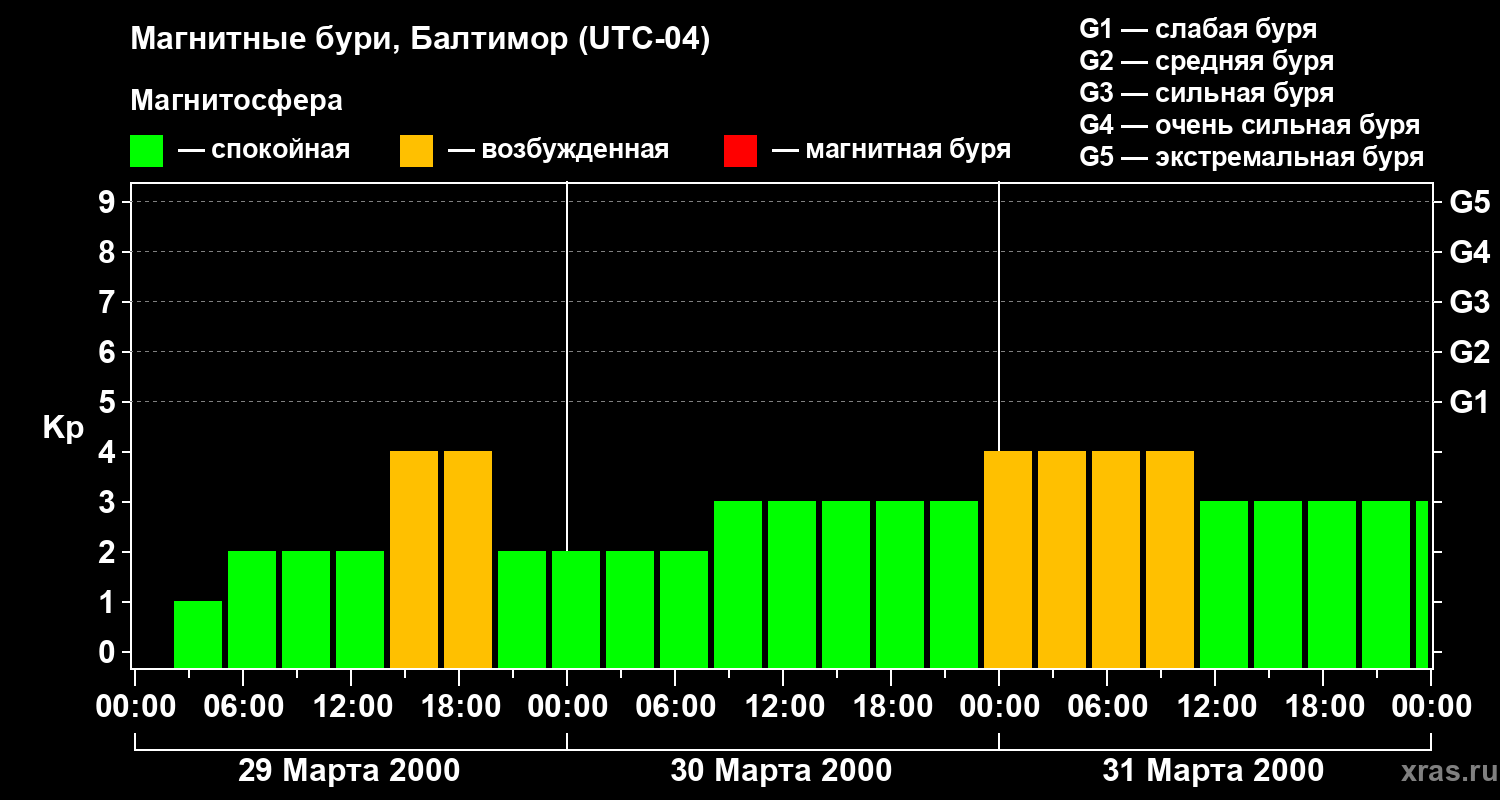Click the leftmost '00:00' time label
The height and width of the screenshot is (800, 1500).
(135, 707)
